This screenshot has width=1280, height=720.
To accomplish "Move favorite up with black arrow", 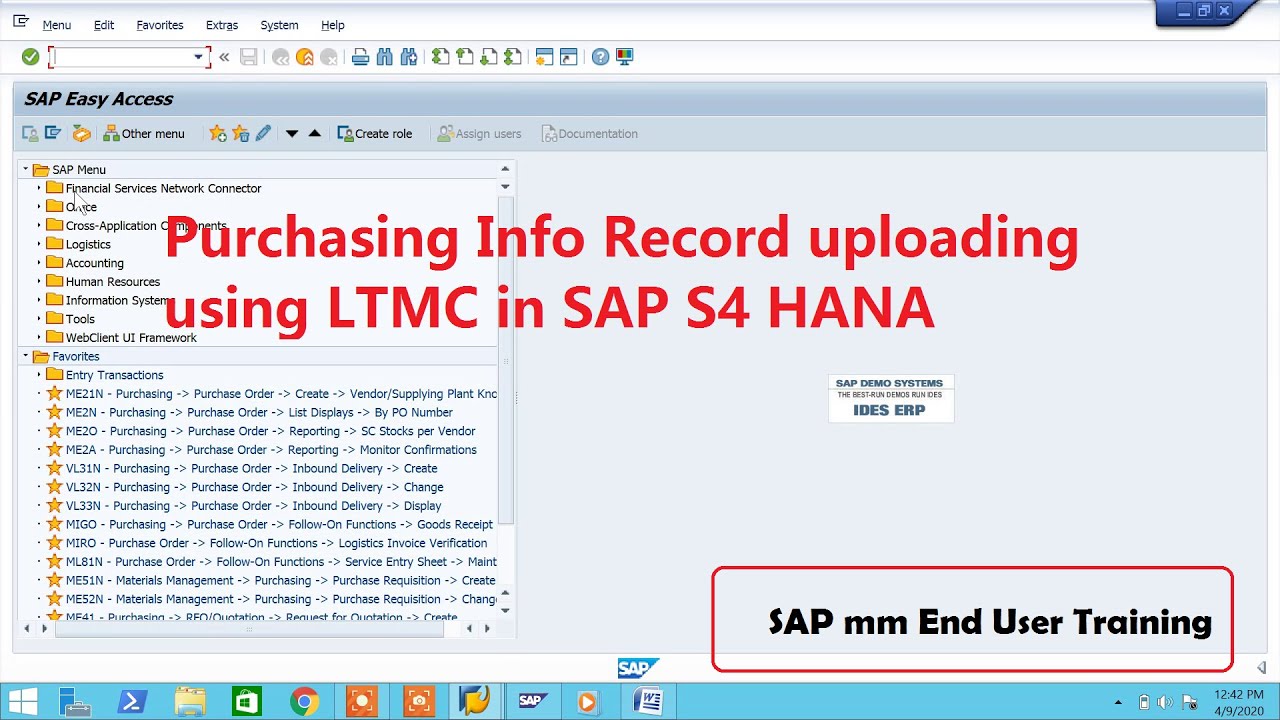I will pos(315,133).
